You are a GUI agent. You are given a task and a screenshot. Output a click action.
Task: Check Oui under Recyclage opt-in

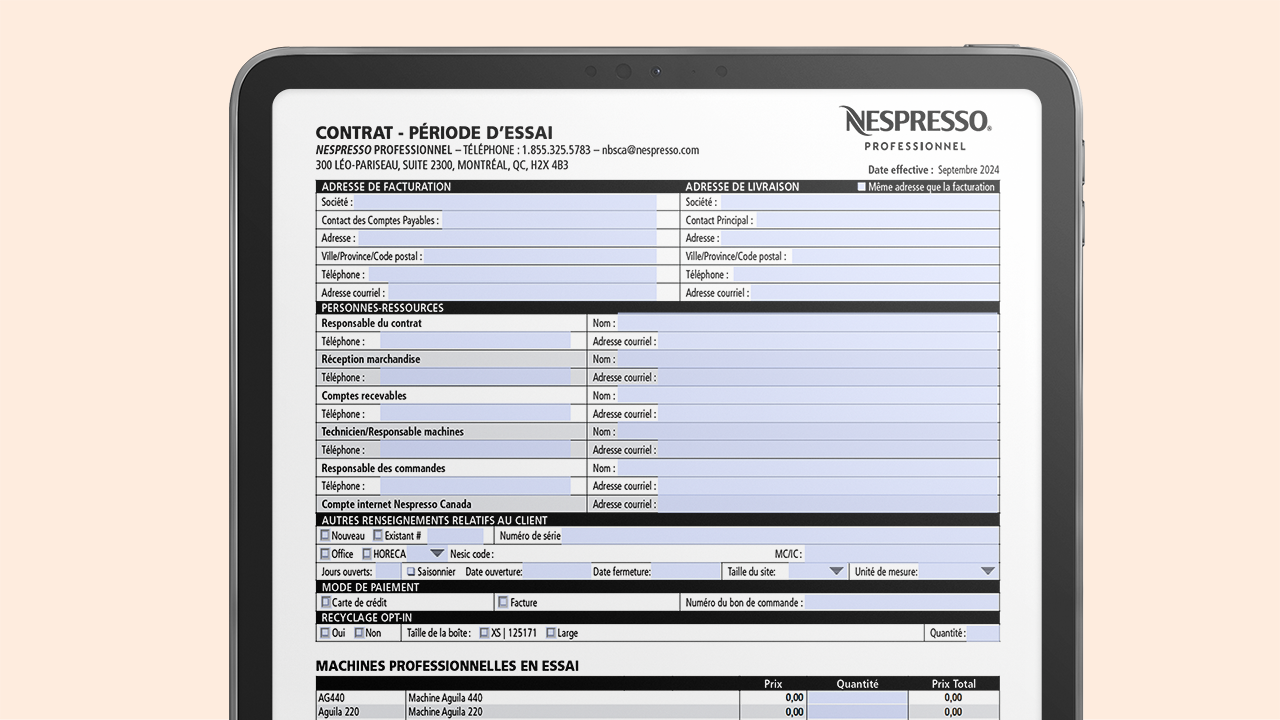point(325,632)
